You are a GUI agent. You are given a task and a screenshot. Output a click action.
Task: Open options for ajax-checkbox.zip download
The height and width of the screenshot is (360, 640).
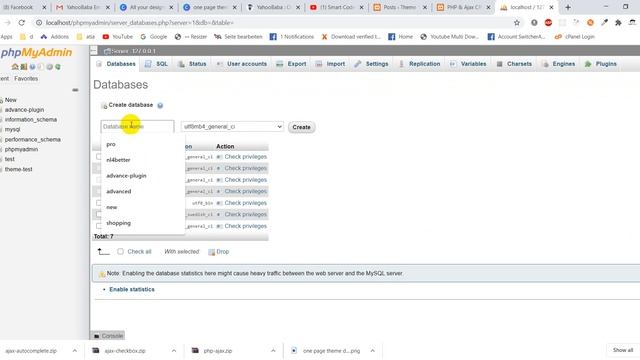pyautogui.click(x=174, y=351)
